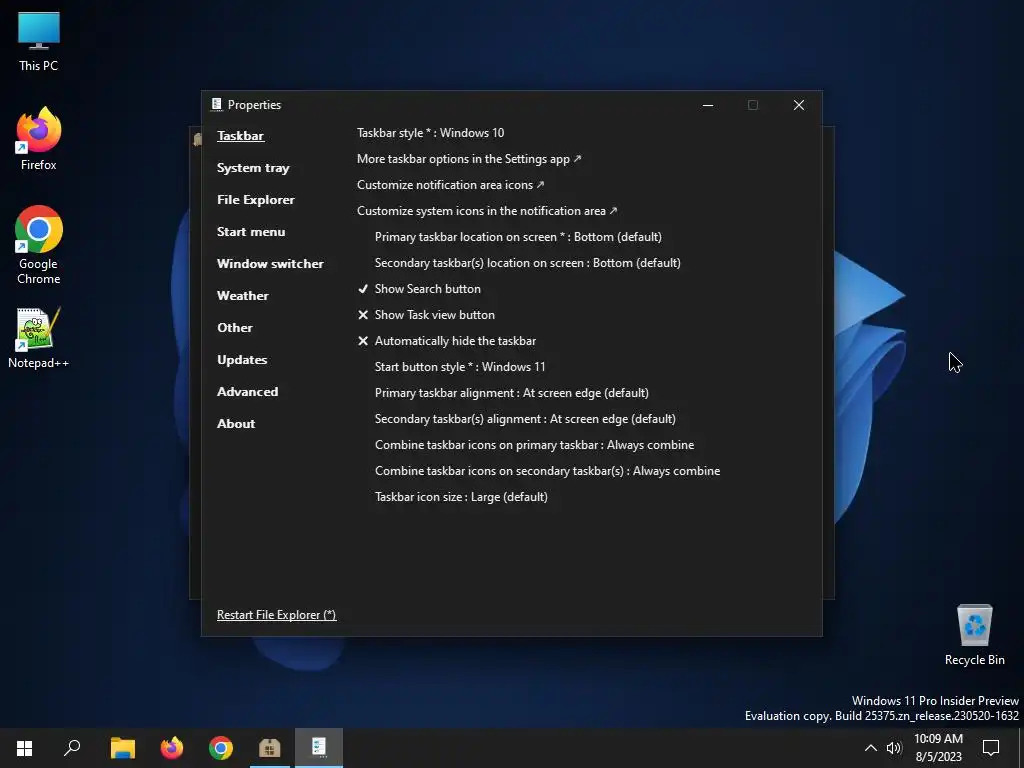1024x768 pixels.
Task: Open the notification center icon
Action: click(991, 748)
